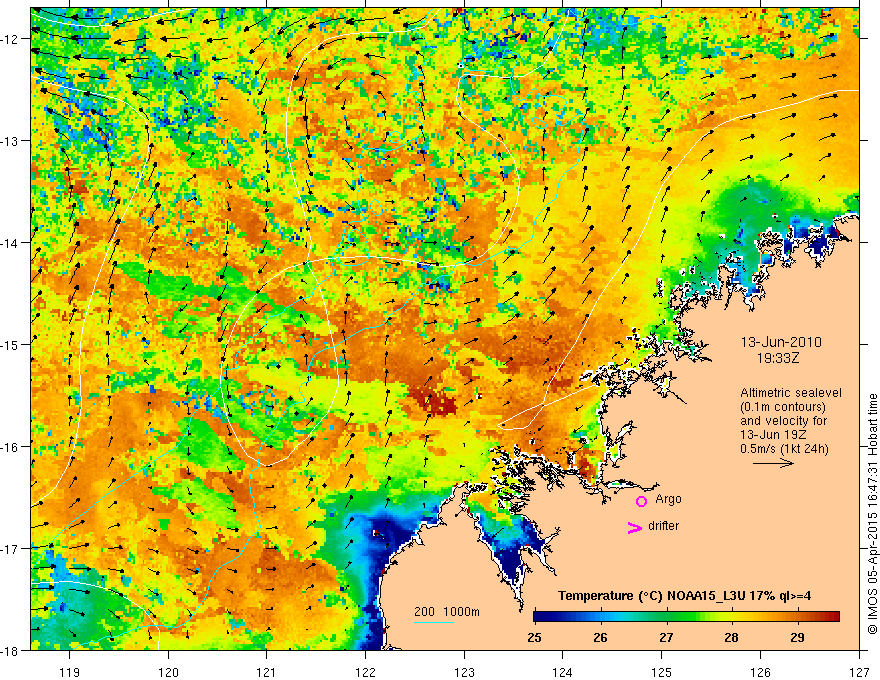The image size is (880, 680).
Task: Click latitude label -14 on left axis
Action: pyautogui.click(x=10, y=243)
